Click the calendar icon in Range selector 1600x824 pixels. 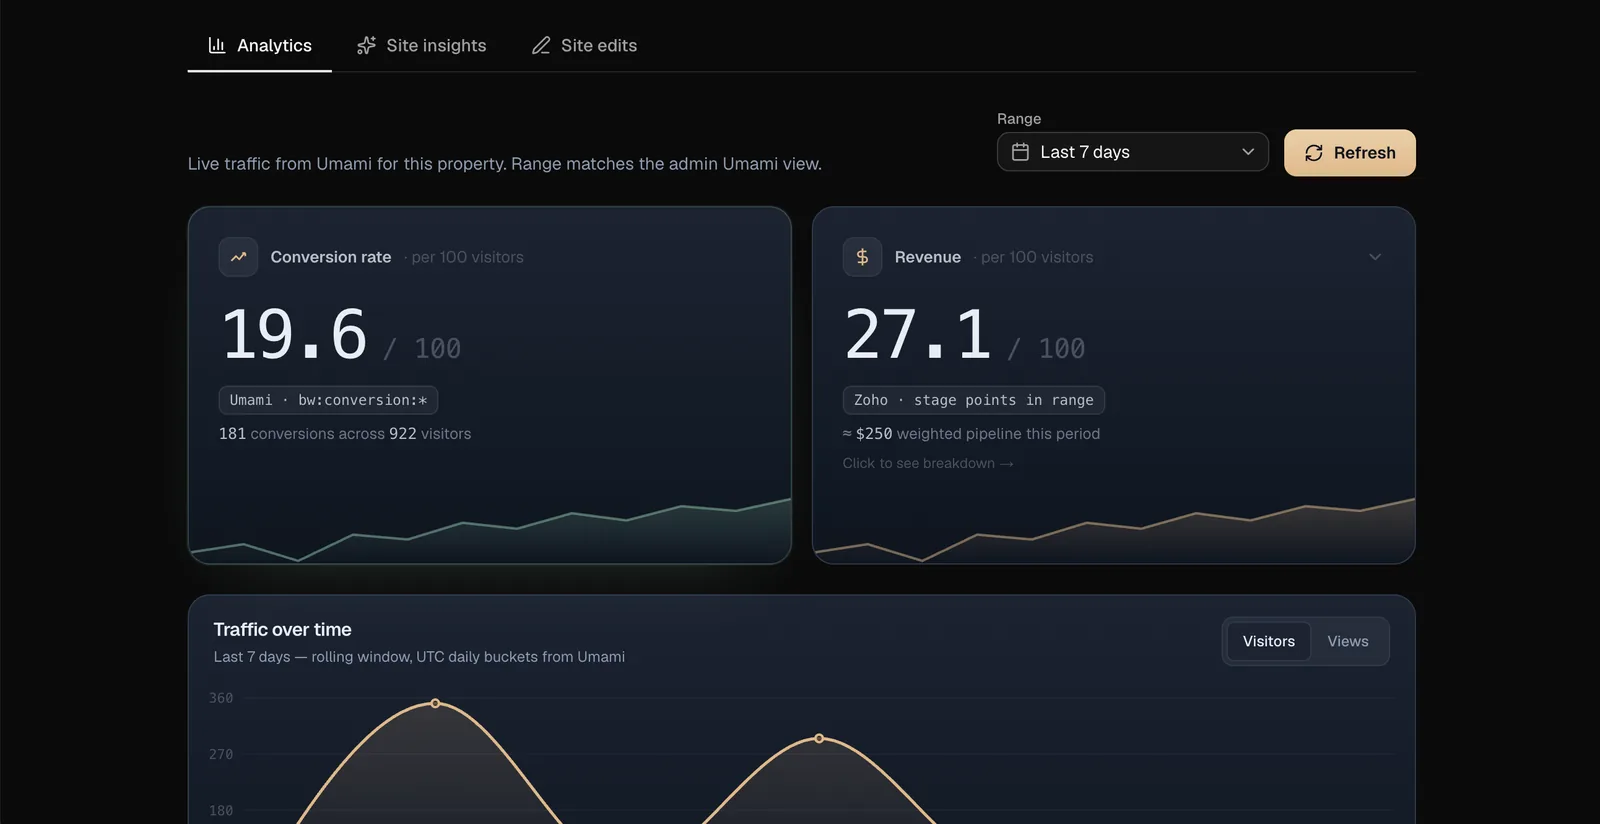pos(1020,152)
